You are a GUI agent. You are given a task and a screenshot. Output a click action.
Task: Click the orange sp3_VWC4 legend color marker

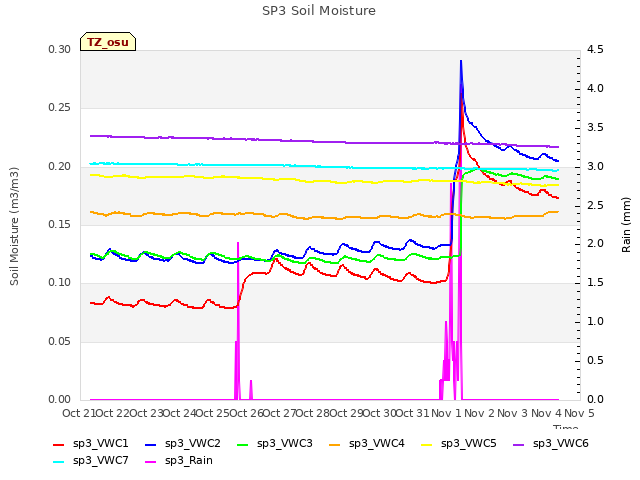point(335,445)
